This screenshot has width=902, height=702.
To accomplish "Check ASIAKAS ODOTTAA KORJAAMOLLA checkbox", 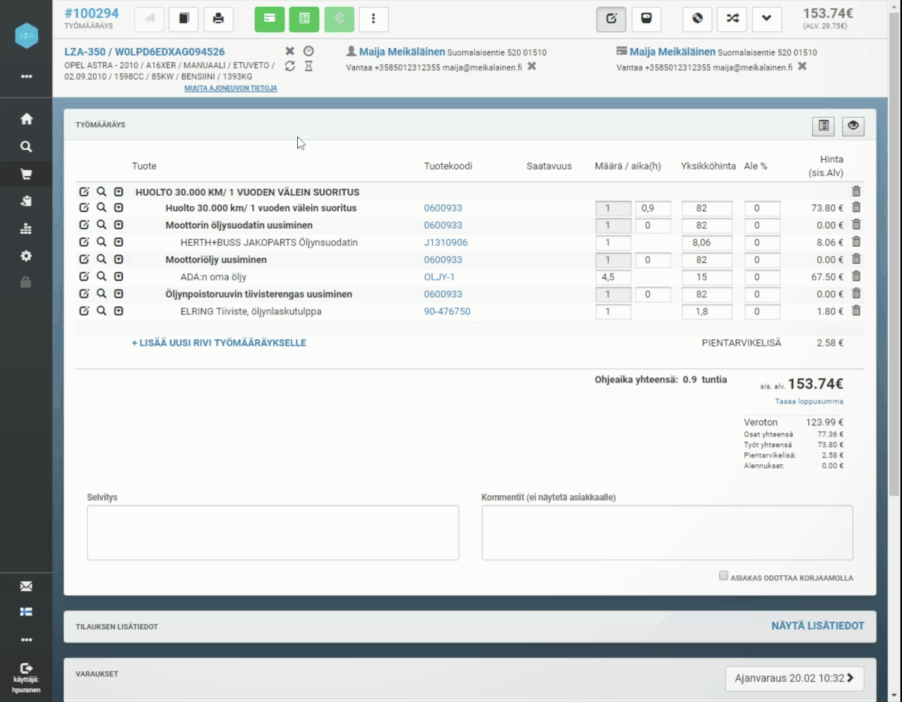I will [723, 576].
